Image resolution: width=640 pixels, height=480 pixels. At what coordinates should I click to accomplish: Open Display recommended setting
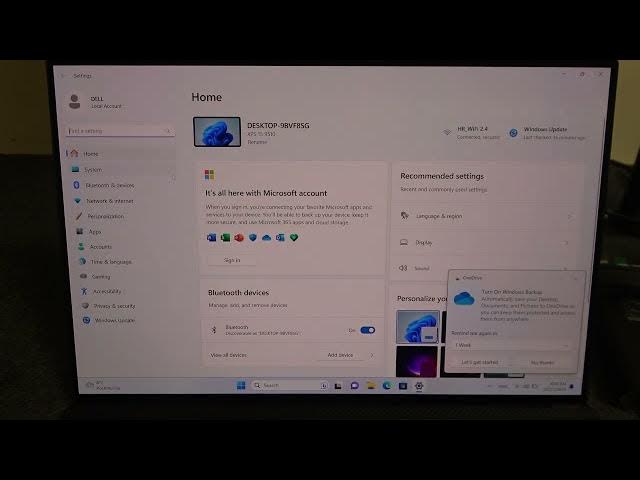pyautogui.click(x=486, y=242)
